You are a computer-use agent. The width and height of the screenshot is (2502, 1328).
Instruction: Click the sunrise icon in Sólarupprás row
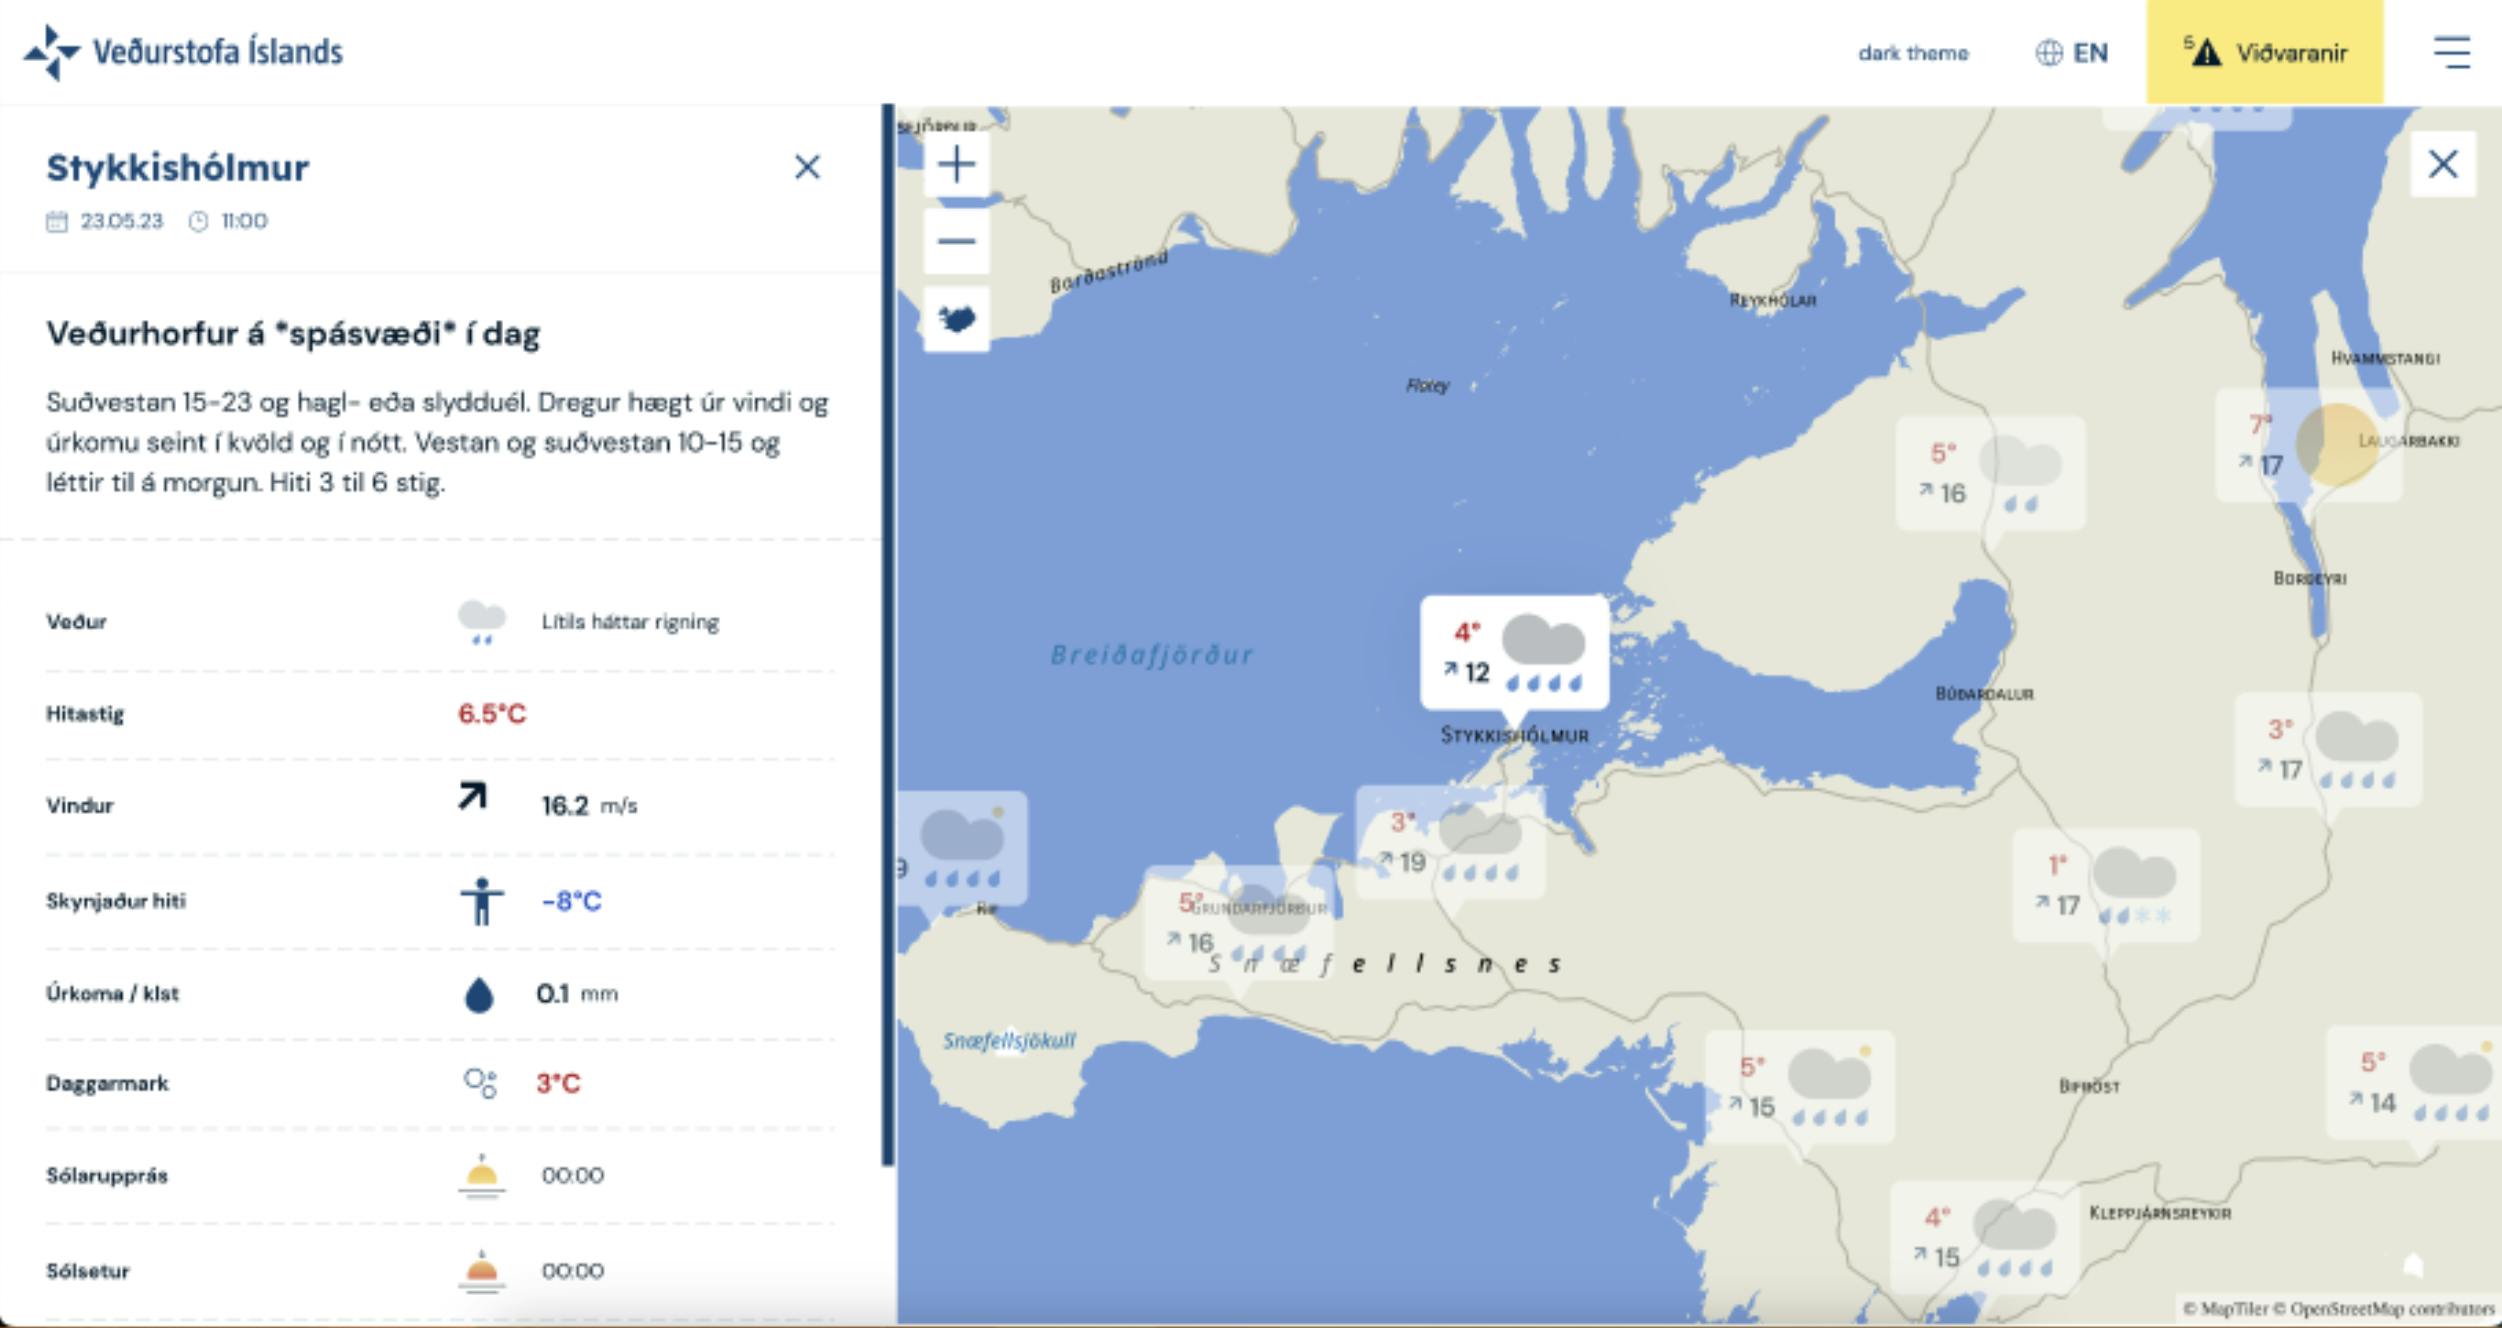tap(481, 1175)
